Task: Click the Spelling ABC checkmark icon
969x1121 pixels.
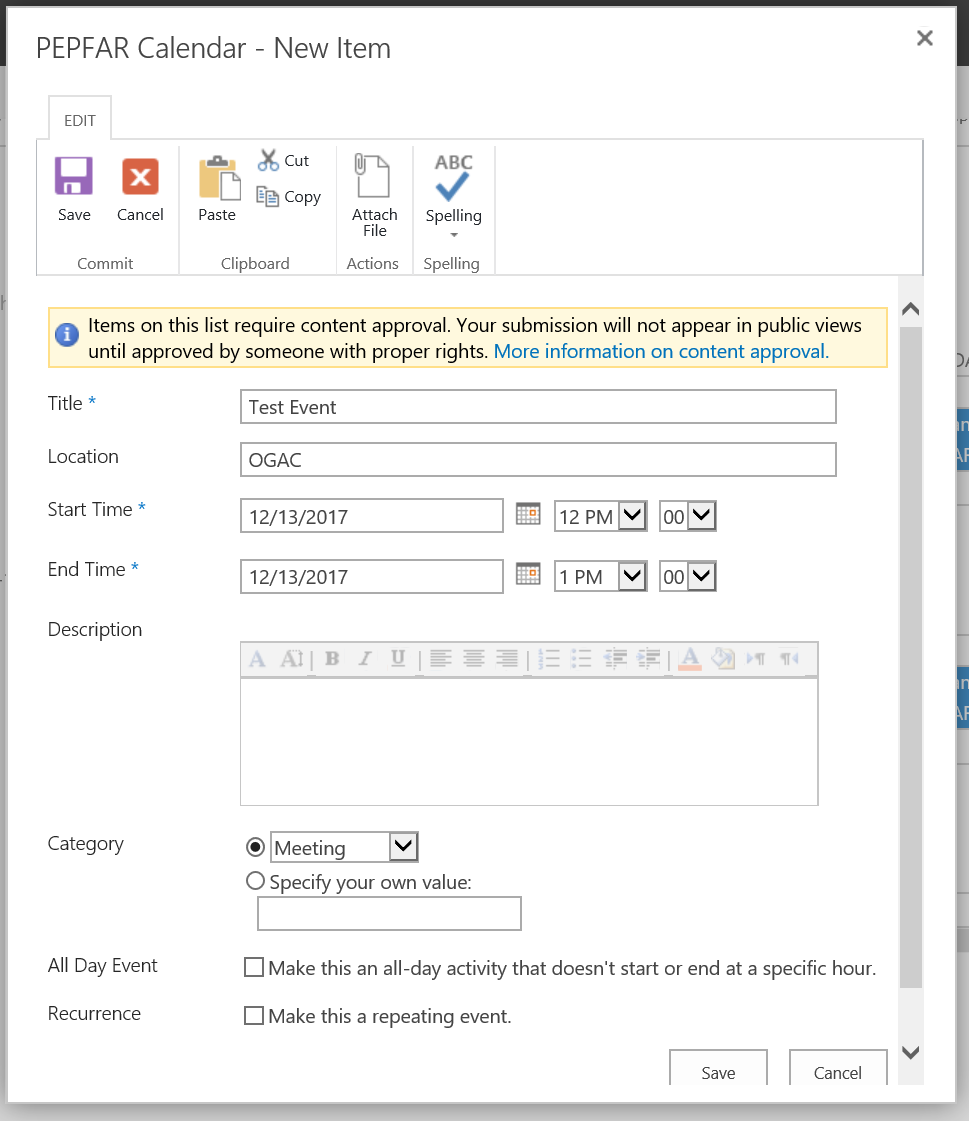Action: pos(453,177)
